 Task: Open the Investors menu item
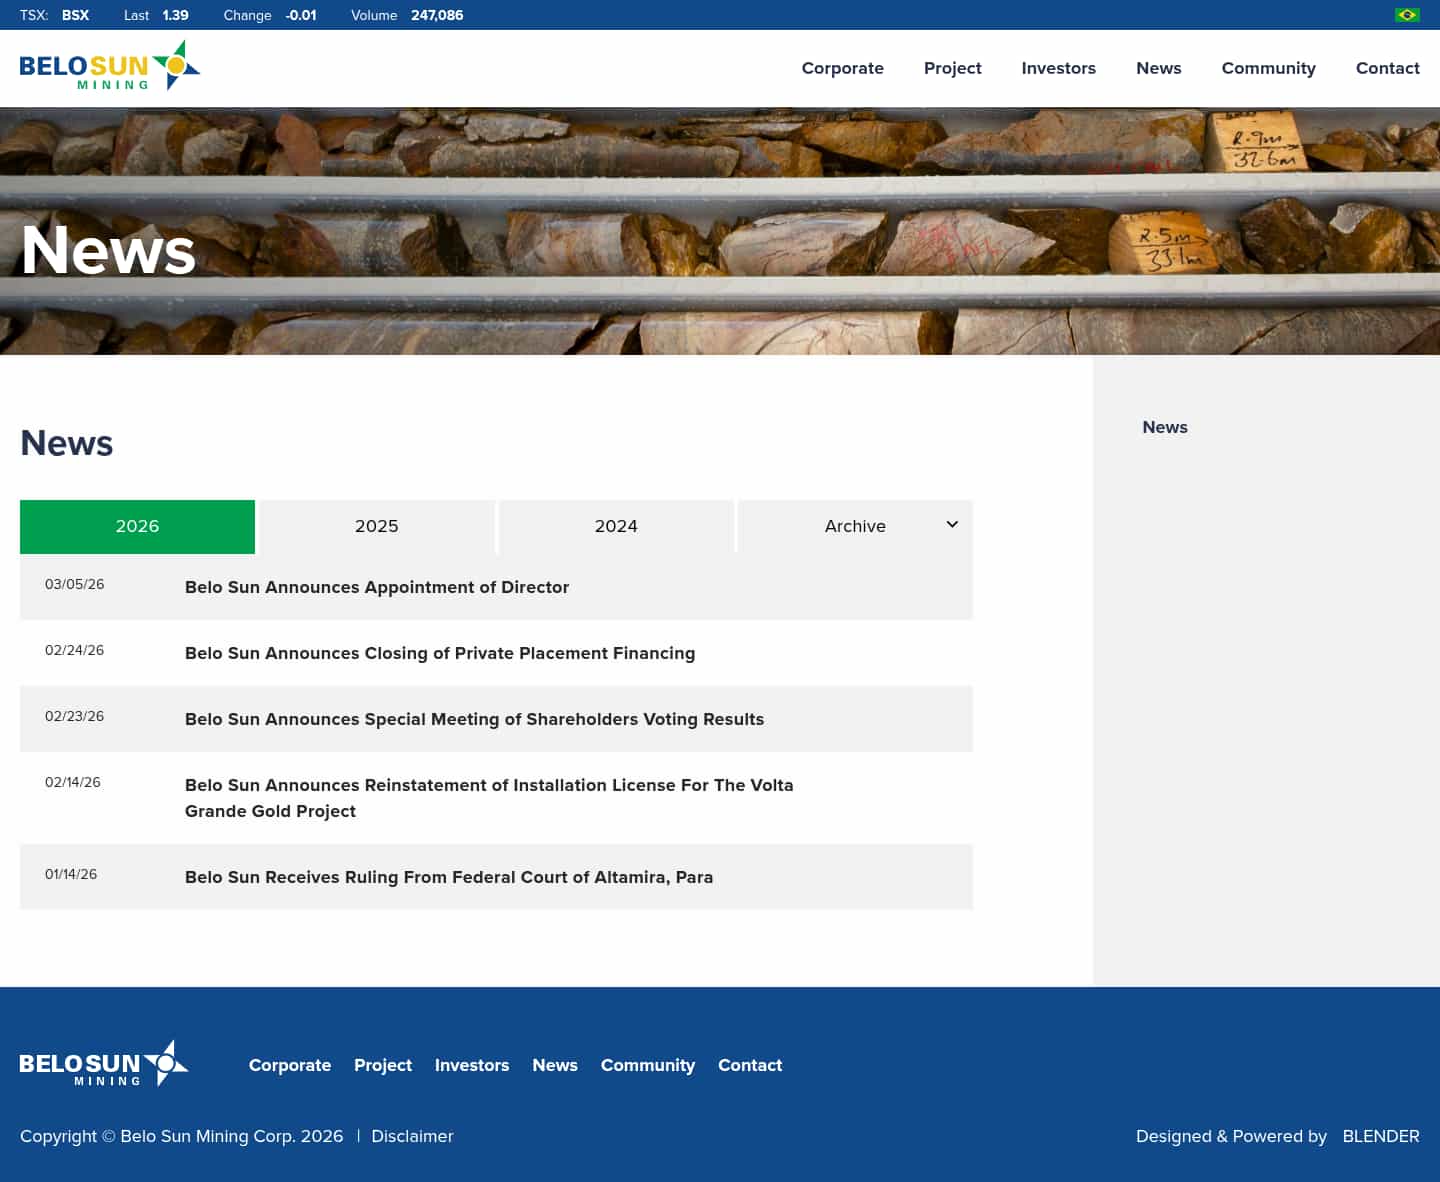coord(1058,68)
